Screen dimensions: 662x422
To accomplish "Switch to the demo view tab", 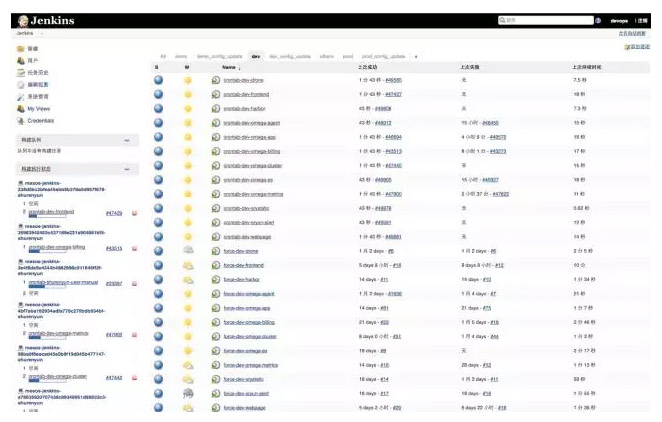I will [x=181, y=56].
